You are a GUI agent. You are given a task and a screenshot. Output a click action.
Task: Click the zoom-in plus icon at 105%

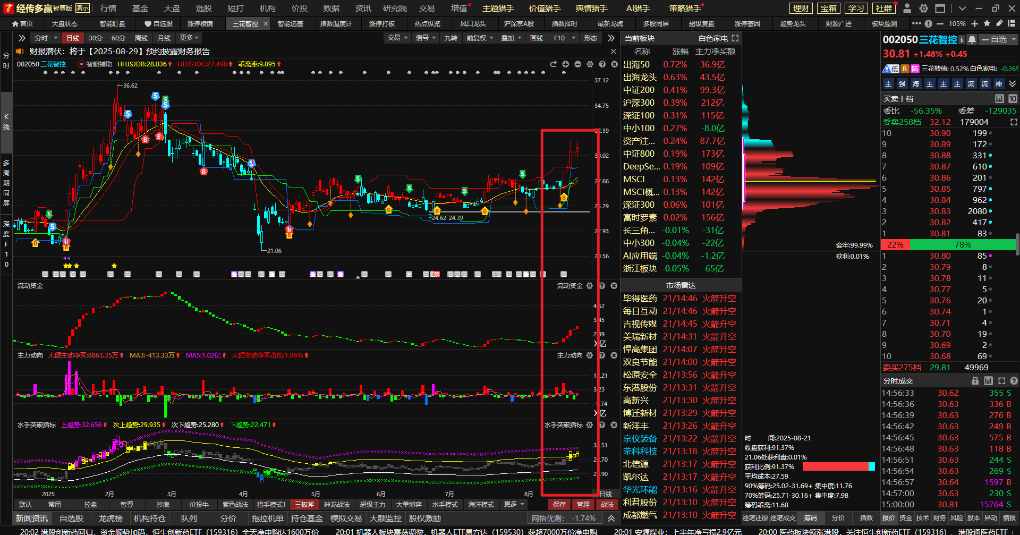tap(974, 23)
